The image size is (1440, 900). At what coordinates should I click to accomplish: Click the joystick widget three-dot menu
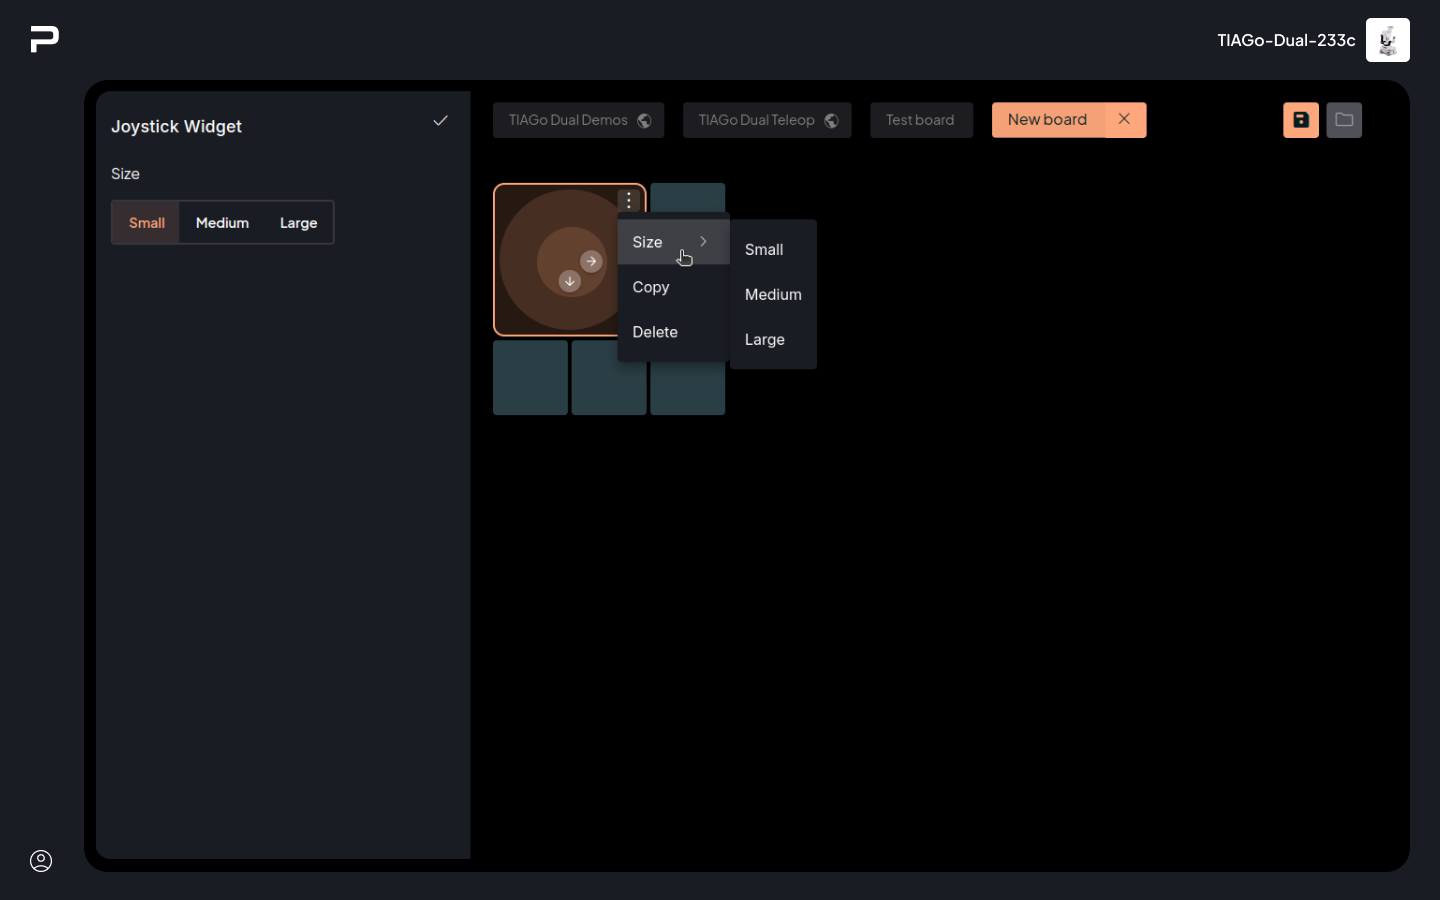click(628, 200)
